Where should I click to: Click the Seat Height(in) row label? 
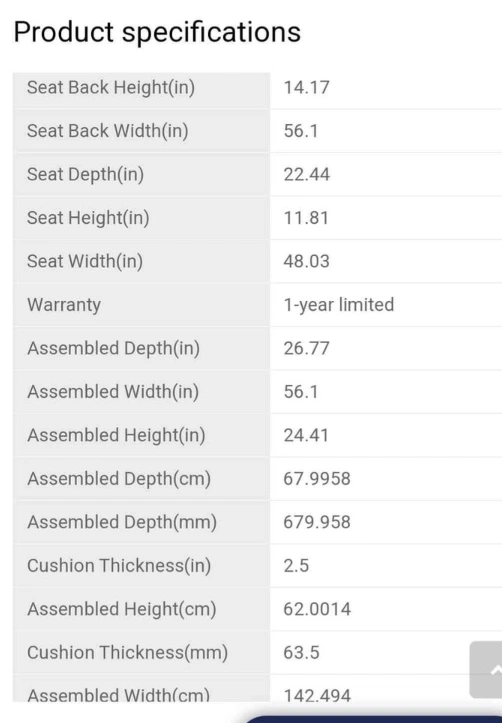88,218
